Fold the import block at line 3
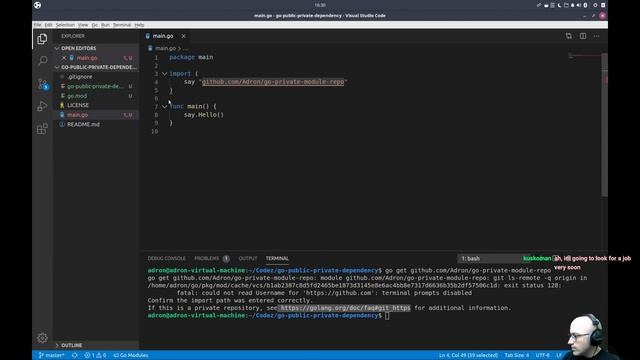 coord(164,73)
